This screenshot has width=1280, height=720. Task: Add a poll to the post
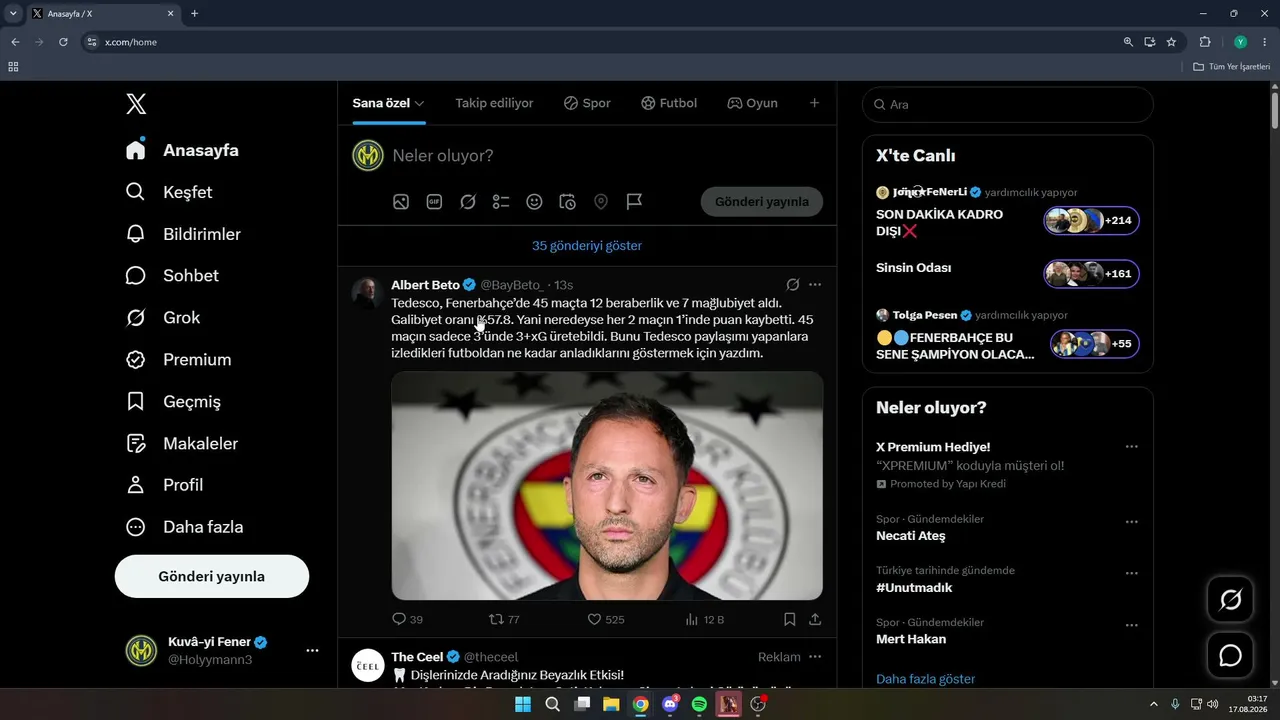pyautogui.click(x=501, y=202)
